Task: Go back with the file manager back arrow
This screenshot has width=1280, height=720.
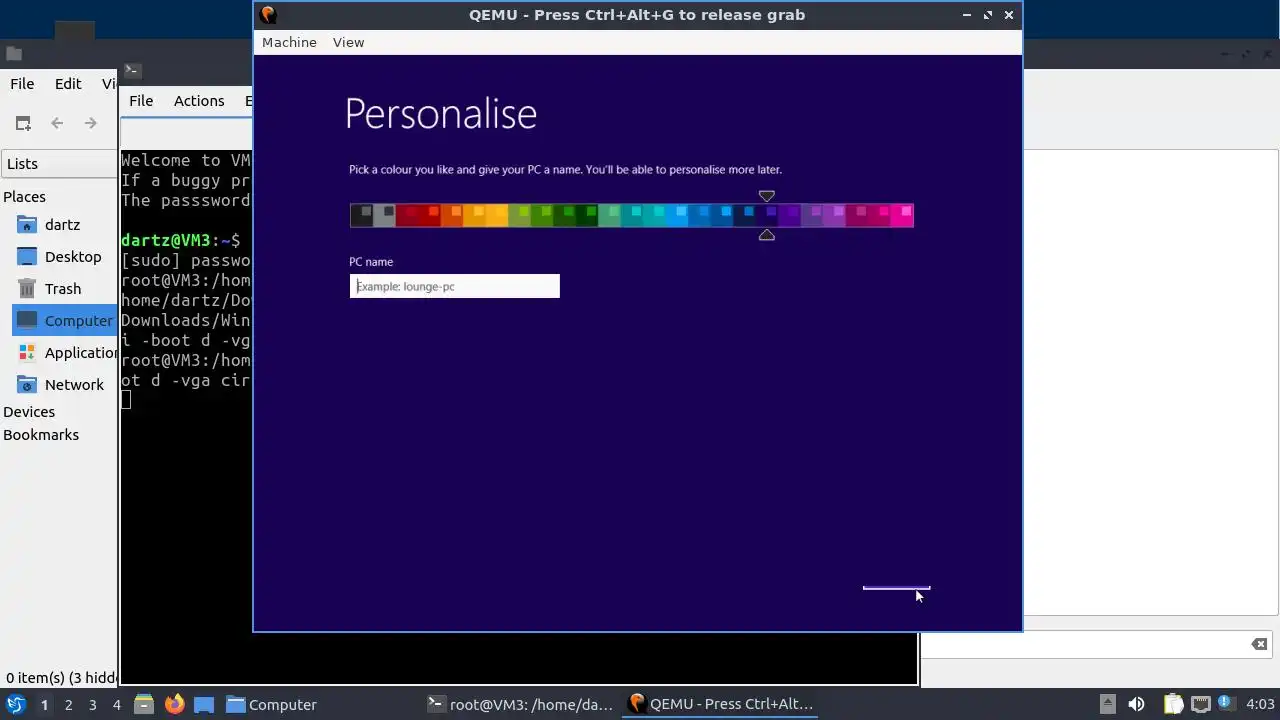Action: click(57, 123)
